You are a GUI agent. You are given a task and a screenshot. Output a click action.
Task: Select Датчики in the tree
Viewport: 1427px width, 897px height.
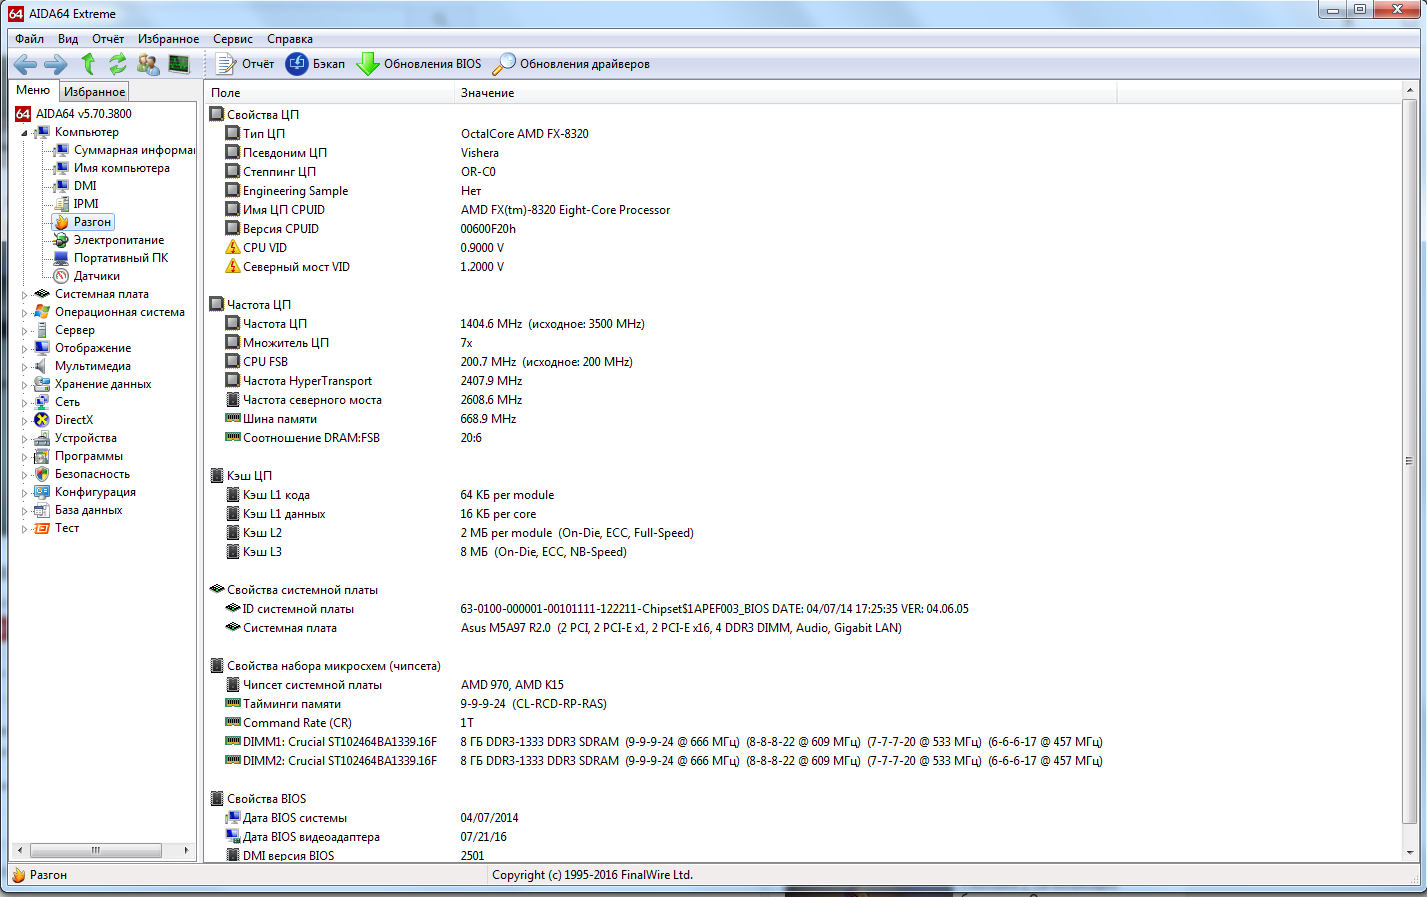click(96, 276)
